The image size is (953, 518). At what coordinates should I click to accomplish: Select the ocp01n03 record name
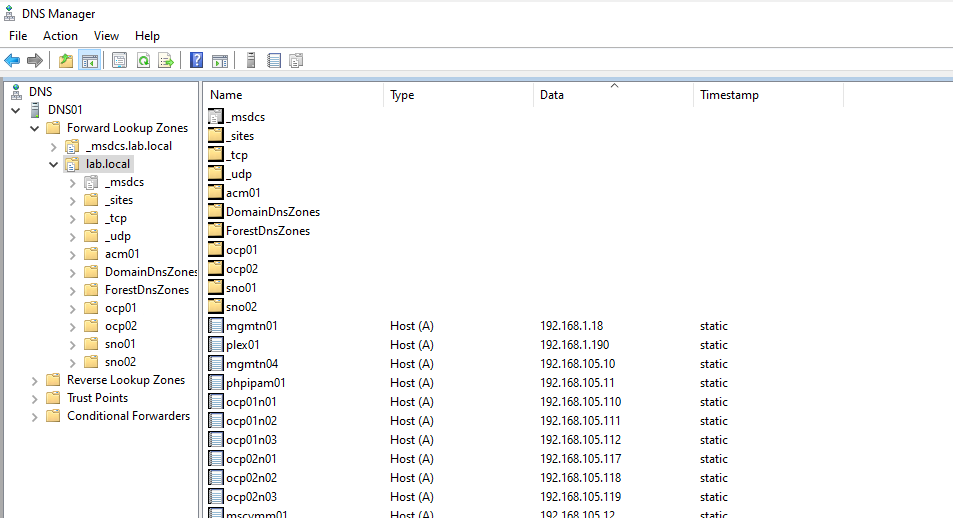pyautogui.click(x=252, y=440)
